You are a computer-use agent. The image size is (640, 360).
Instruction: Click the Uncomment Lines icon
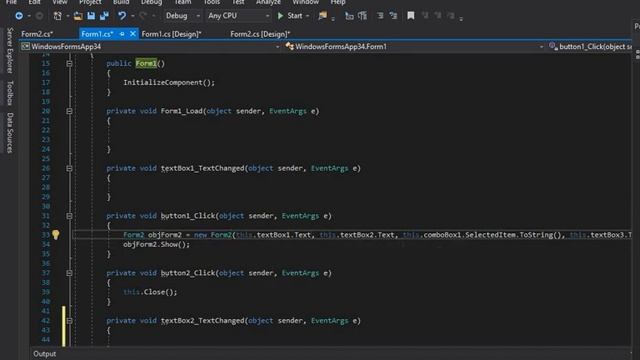coord(393,16)
